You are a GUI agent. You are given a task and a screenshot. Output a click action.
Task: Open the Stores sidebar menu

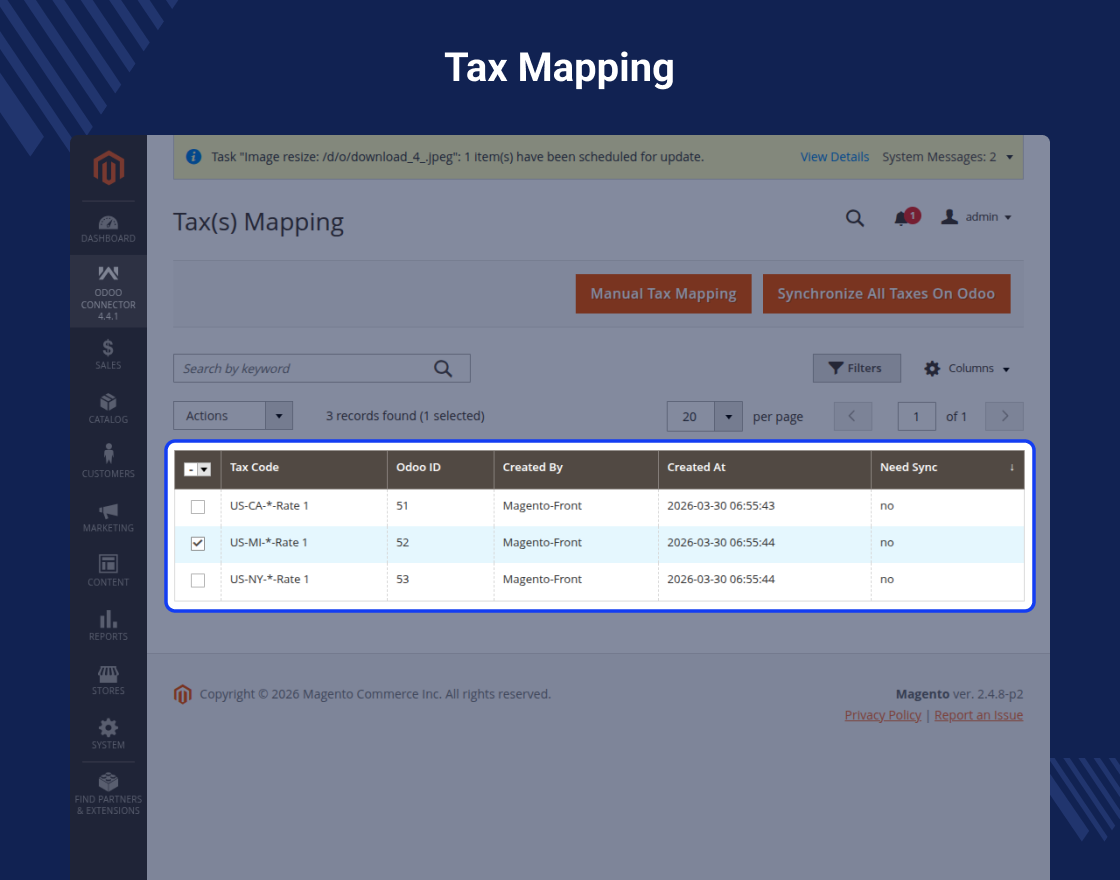(x=109, y=679)
